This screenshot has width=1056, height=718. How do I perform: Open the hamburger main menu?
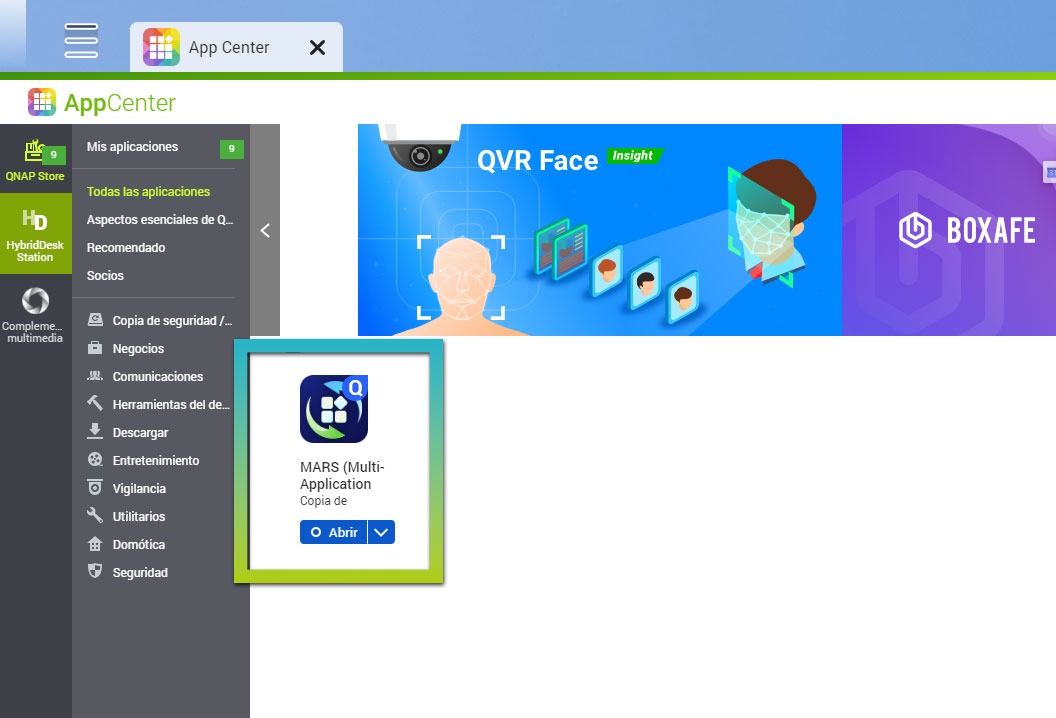81,40
